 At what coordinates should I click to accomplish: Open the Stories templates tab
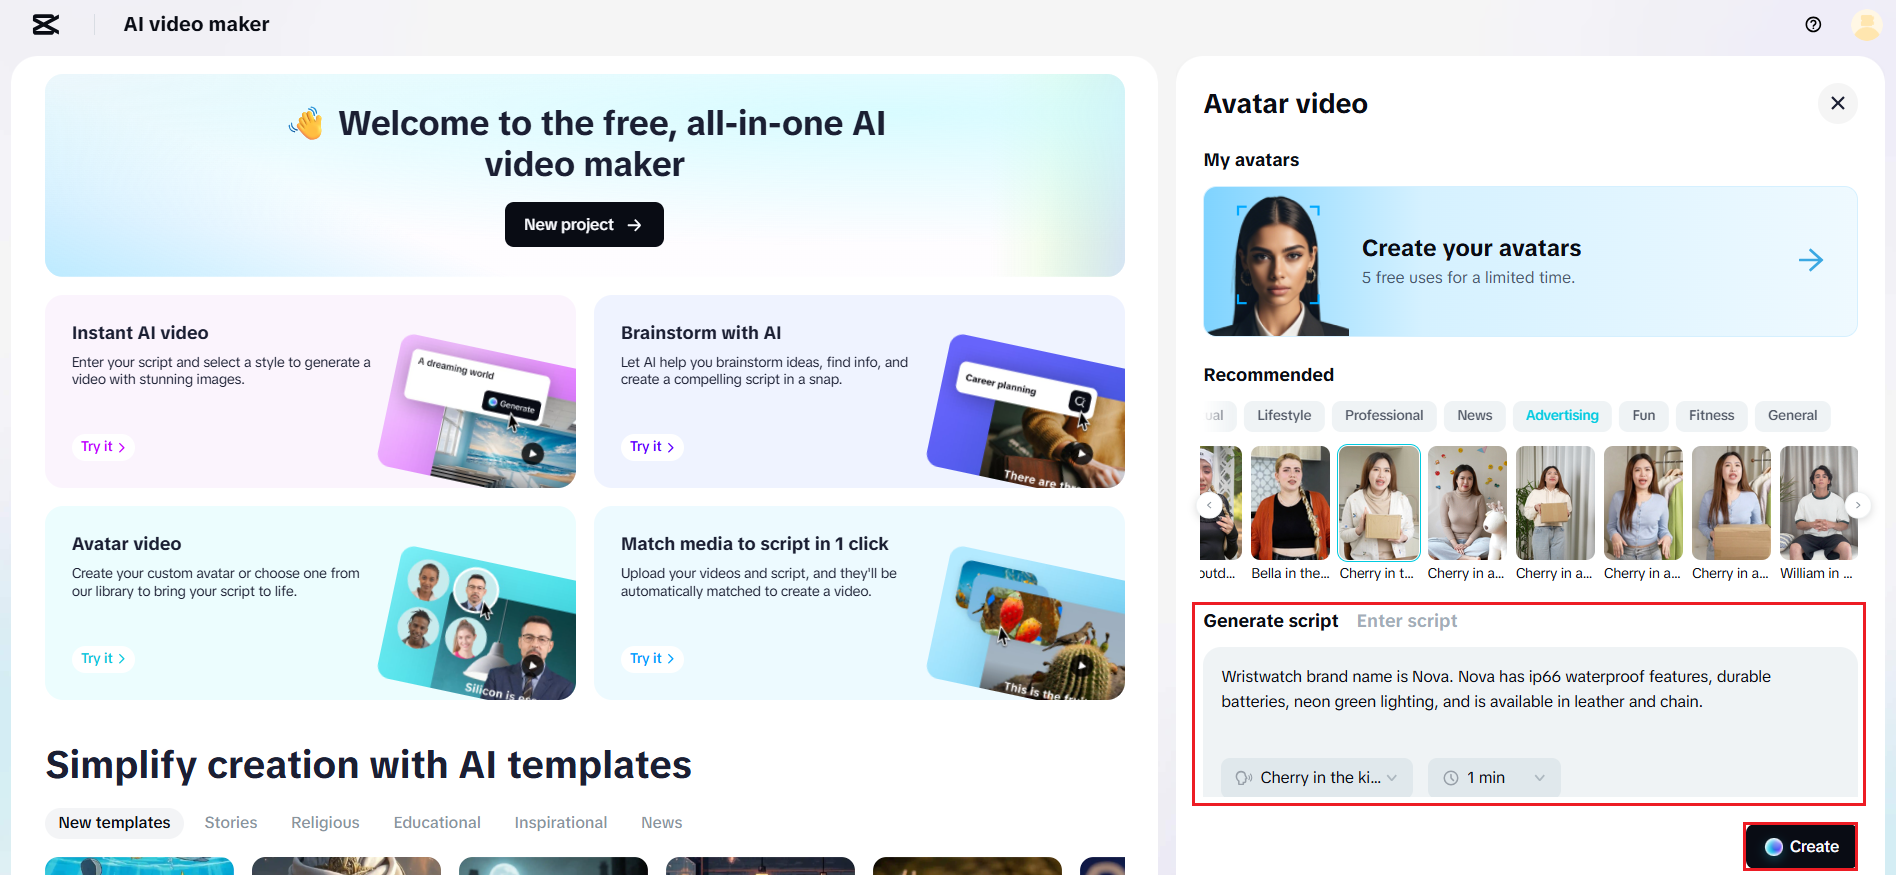tap(231, 823)
